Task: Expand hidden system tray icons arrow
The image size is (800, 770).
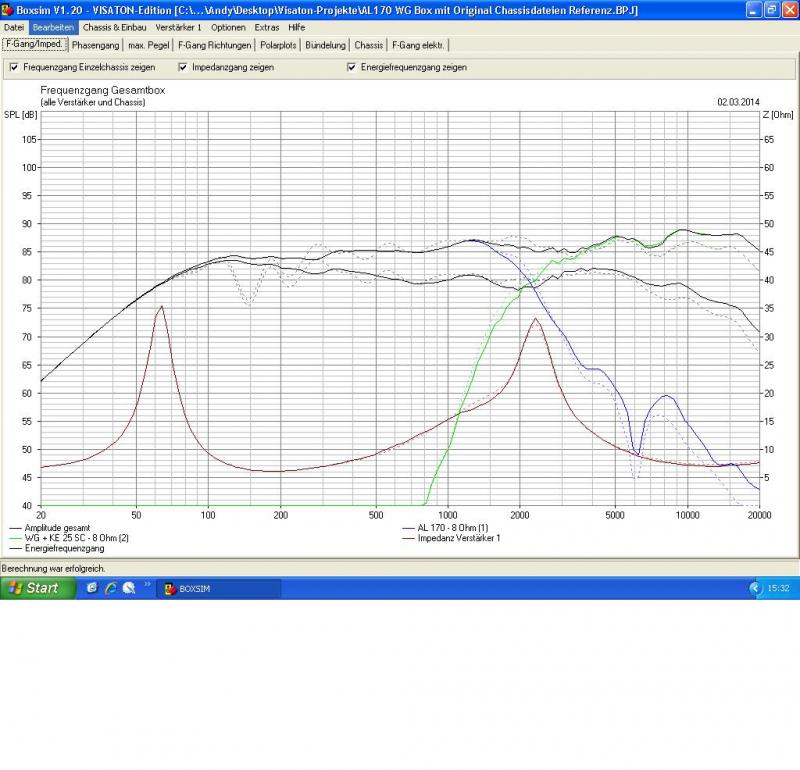Action: 754,588
